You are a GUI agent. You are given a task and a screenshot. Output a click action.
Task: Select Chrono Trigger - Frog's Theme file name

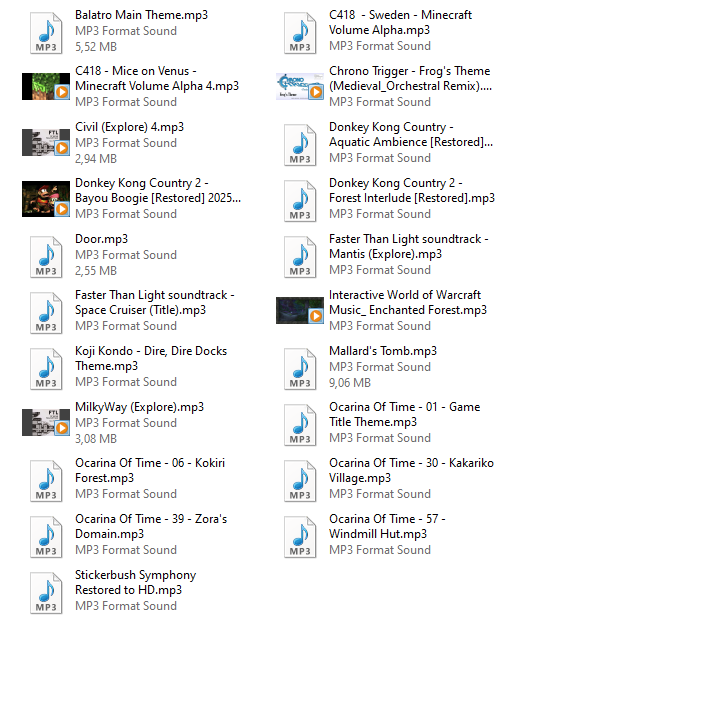411,78
